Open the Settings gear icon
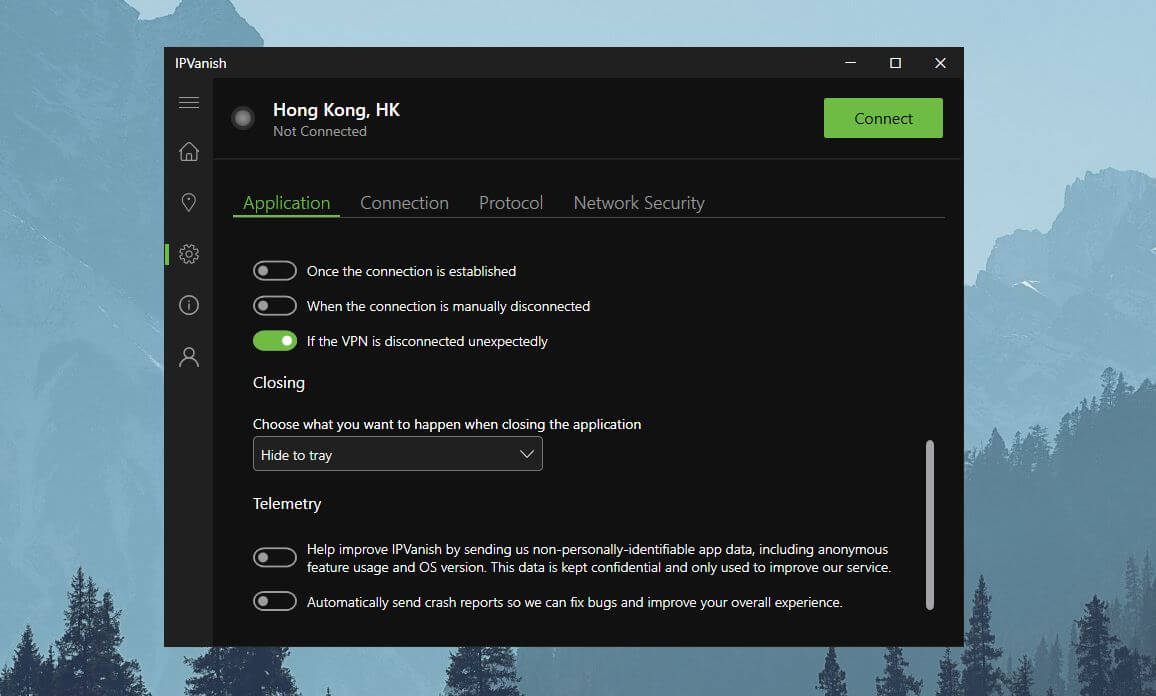Image resolution: width=1156 pixels, height=696 pixels. [x=189, y=254]
